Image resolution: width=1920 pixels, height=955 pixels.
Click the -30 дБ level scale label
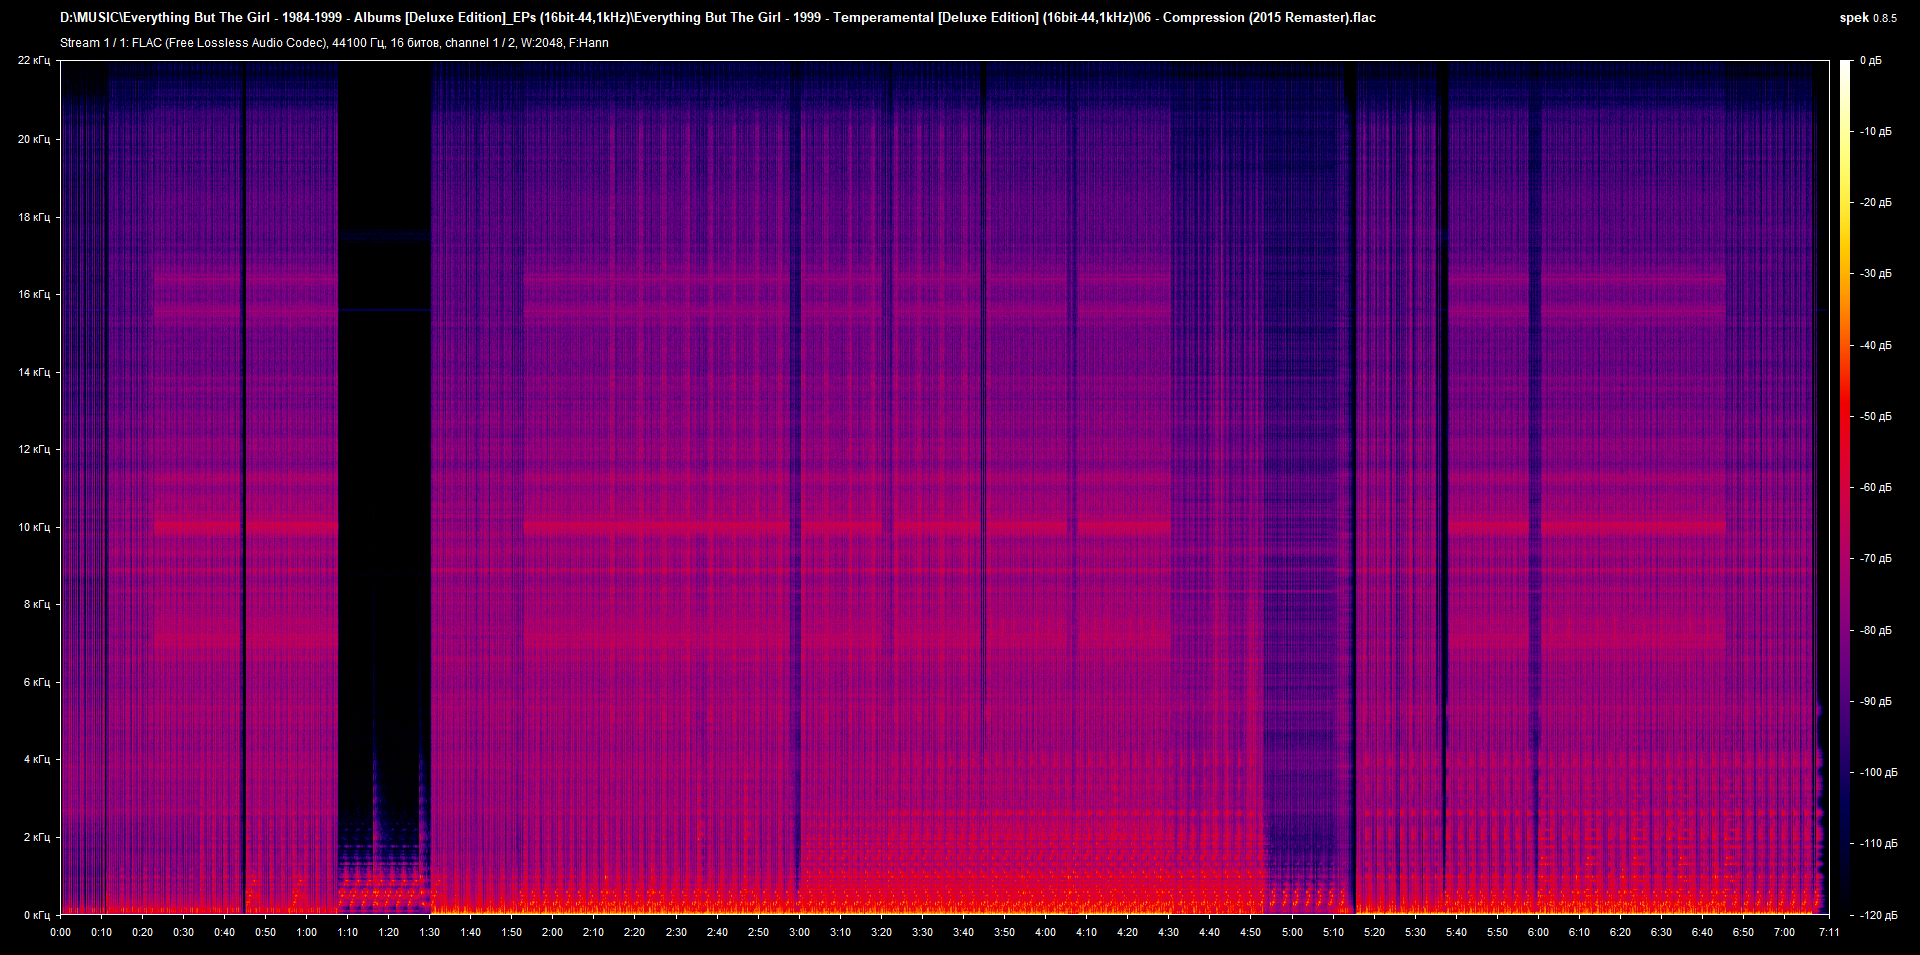[1875, 273]
